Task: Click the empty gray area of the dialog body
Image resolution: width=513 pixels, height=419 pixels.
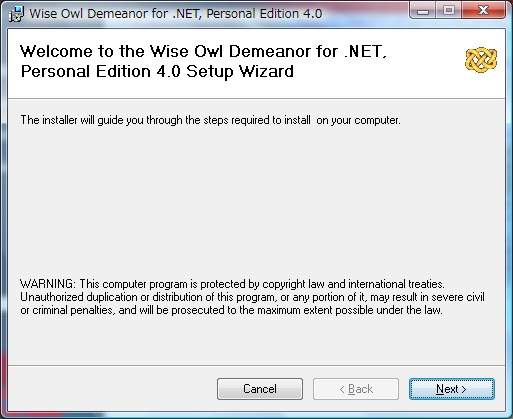Action: click(256, 200)
